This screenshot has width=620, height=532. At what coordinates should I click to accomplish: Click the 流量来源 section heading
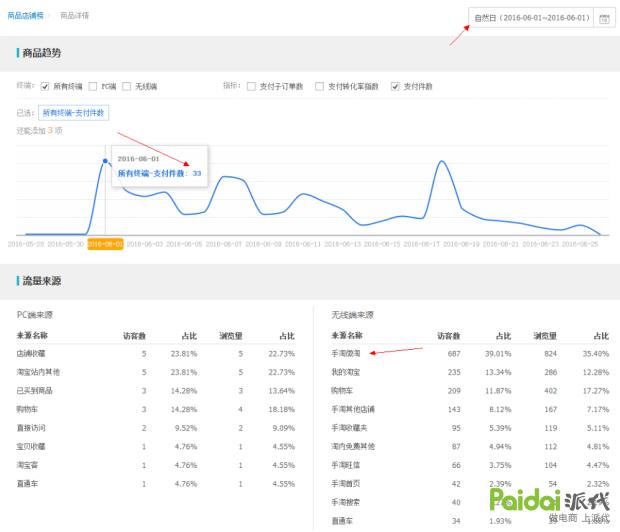[42, 281]
